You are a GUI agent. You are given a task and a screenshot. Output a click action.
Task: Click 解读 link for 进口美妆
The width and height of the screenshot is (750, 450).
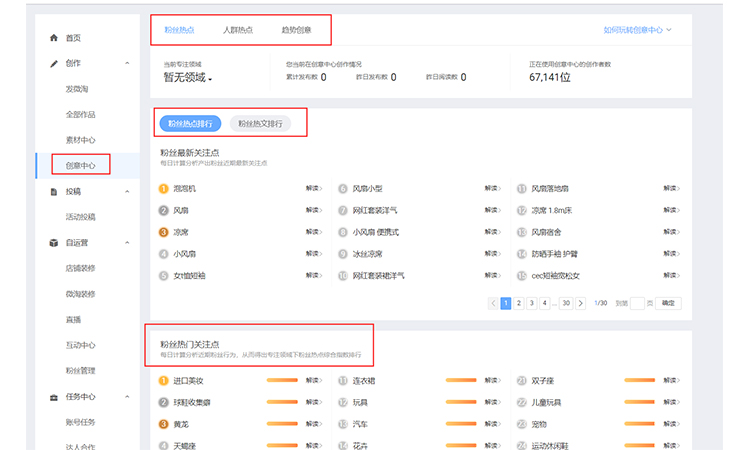[314, 381]
